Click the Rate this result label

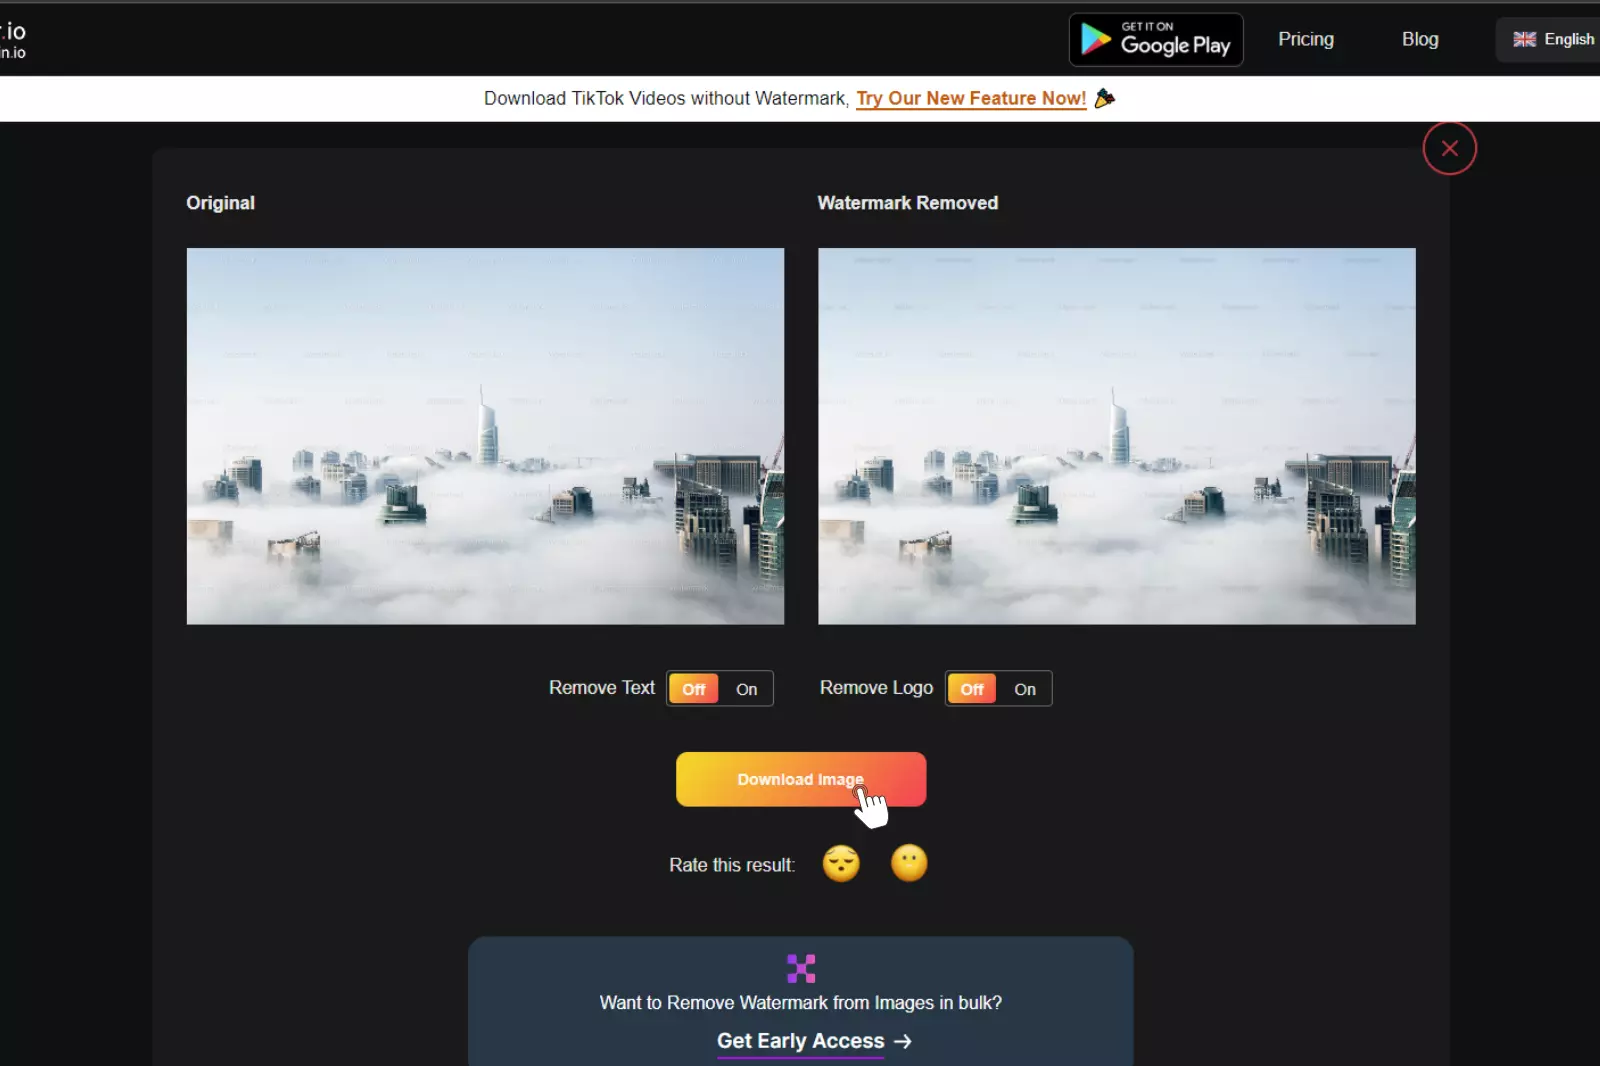[732, 865]
